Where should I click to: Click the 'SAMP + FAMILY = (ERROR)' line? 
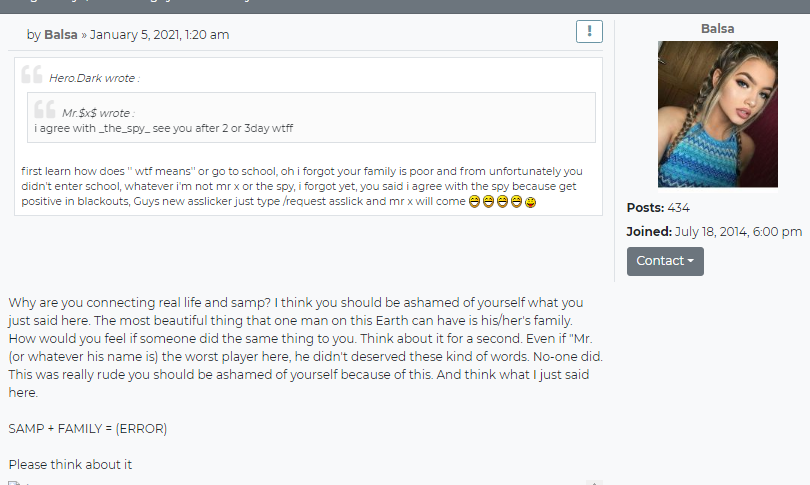[x=87, y=429]
